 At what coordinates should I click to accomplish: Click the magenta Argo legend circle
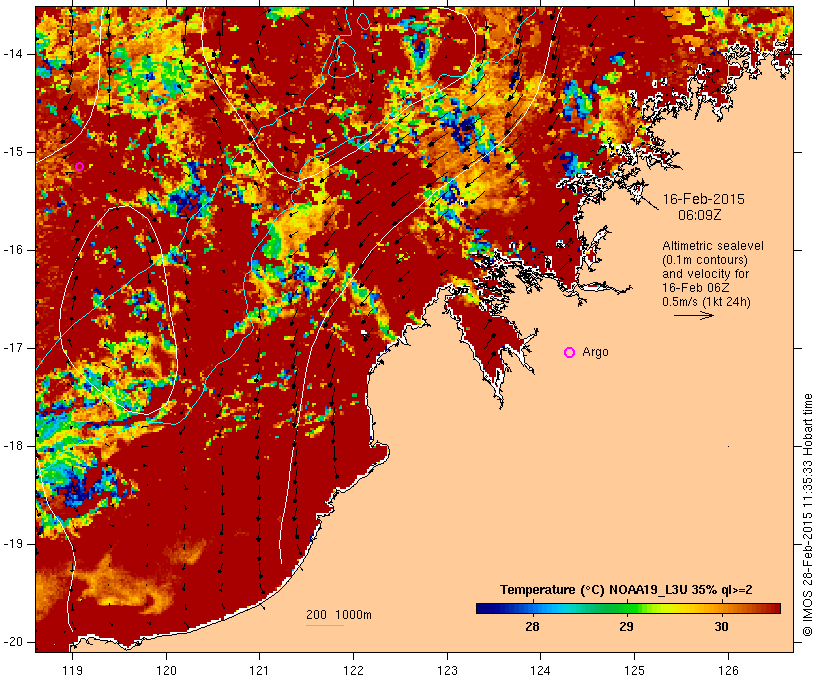[x=570, y=353]
